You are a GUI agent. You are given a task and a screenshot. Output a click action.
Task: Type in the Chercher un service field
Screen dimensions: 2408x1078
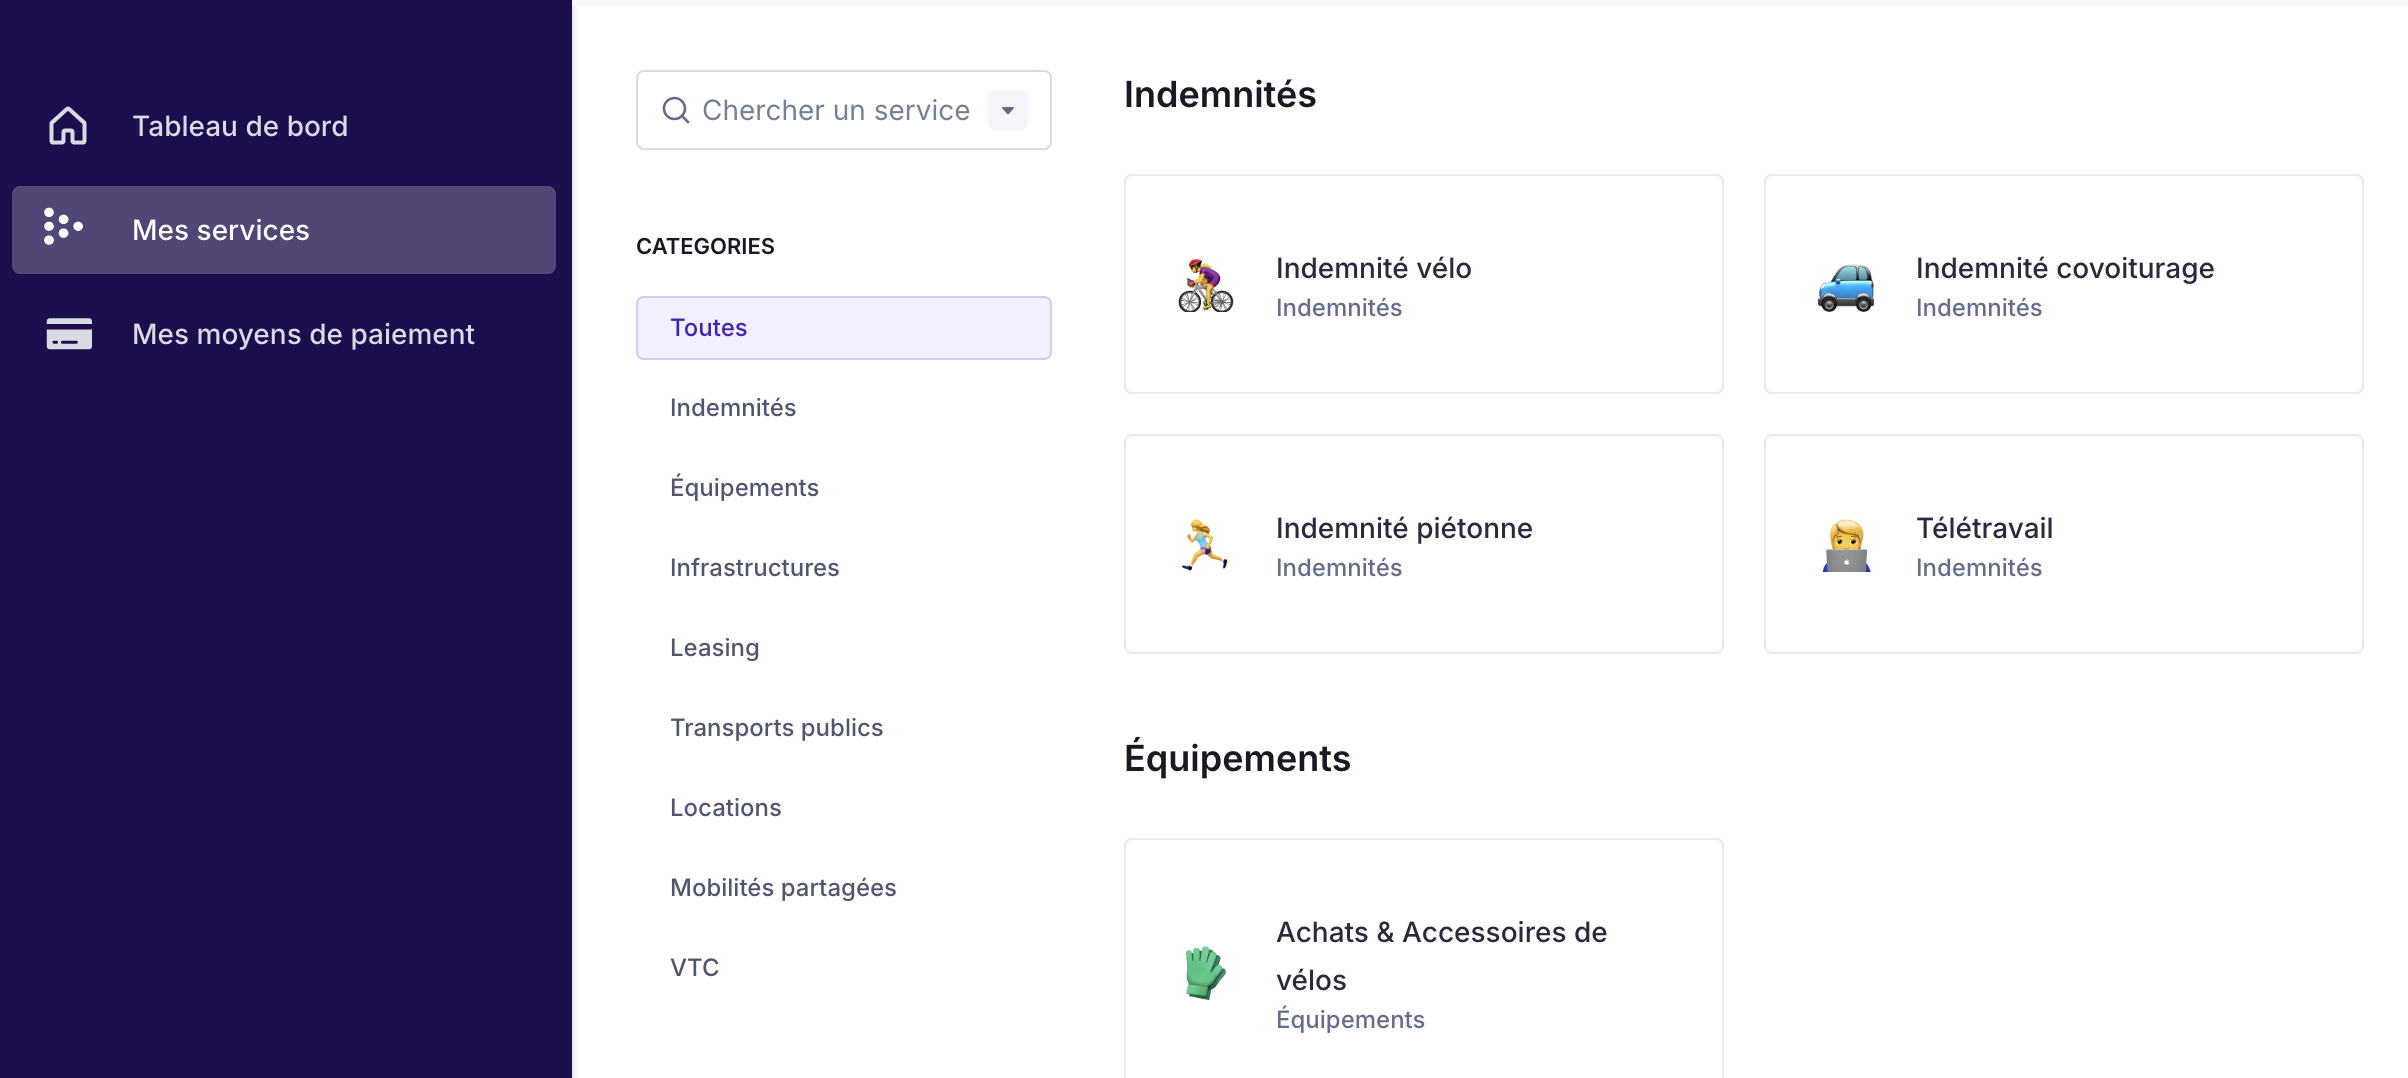coord(835,110)
